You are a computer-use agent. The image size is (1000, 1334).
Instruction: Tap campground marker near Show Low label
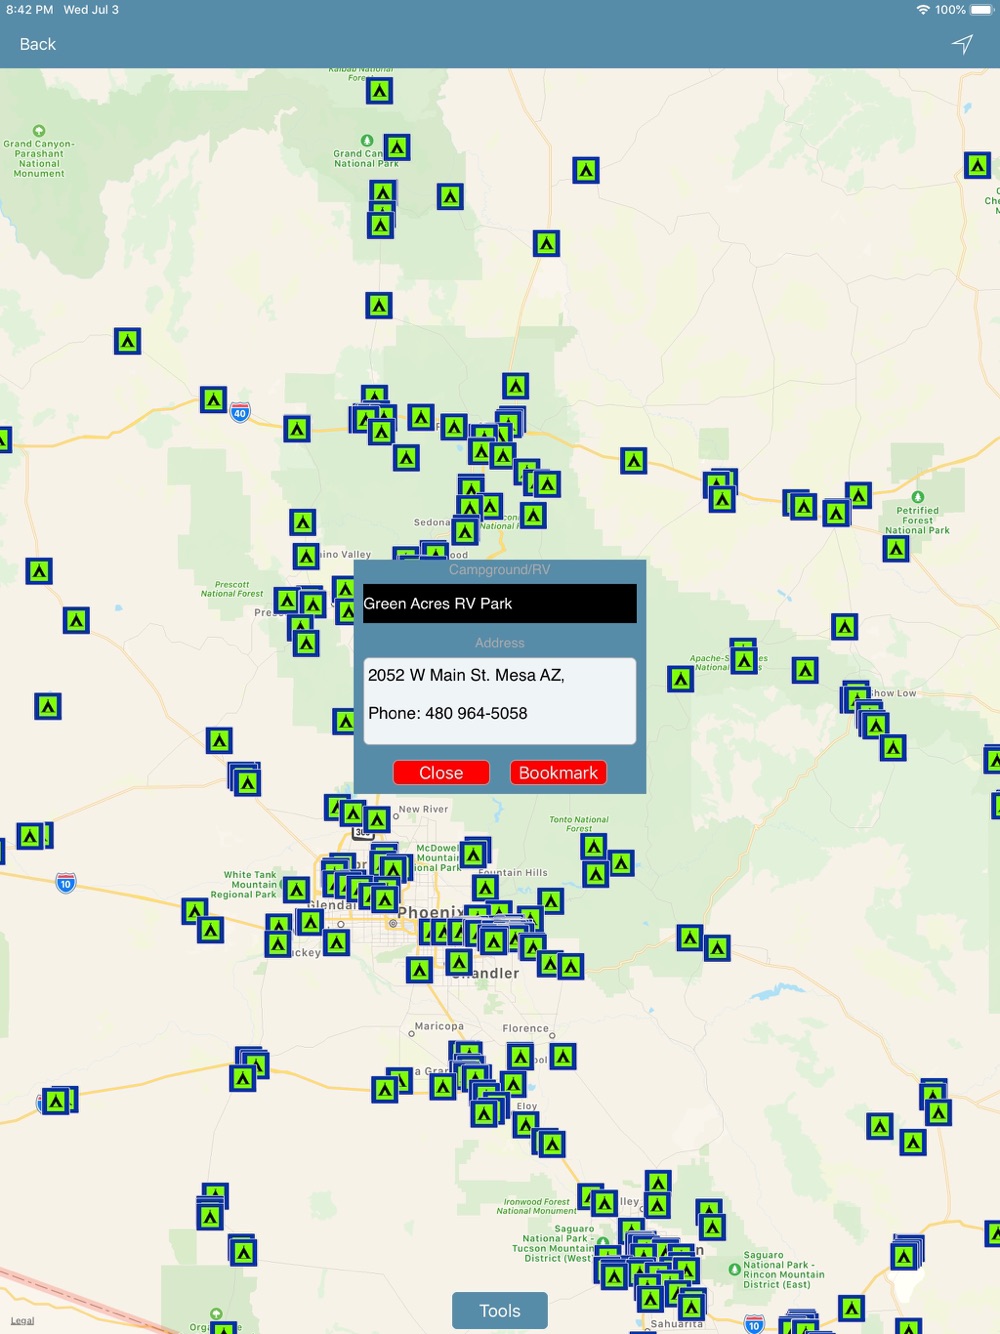pyautogui.click(x=856, y=698)
